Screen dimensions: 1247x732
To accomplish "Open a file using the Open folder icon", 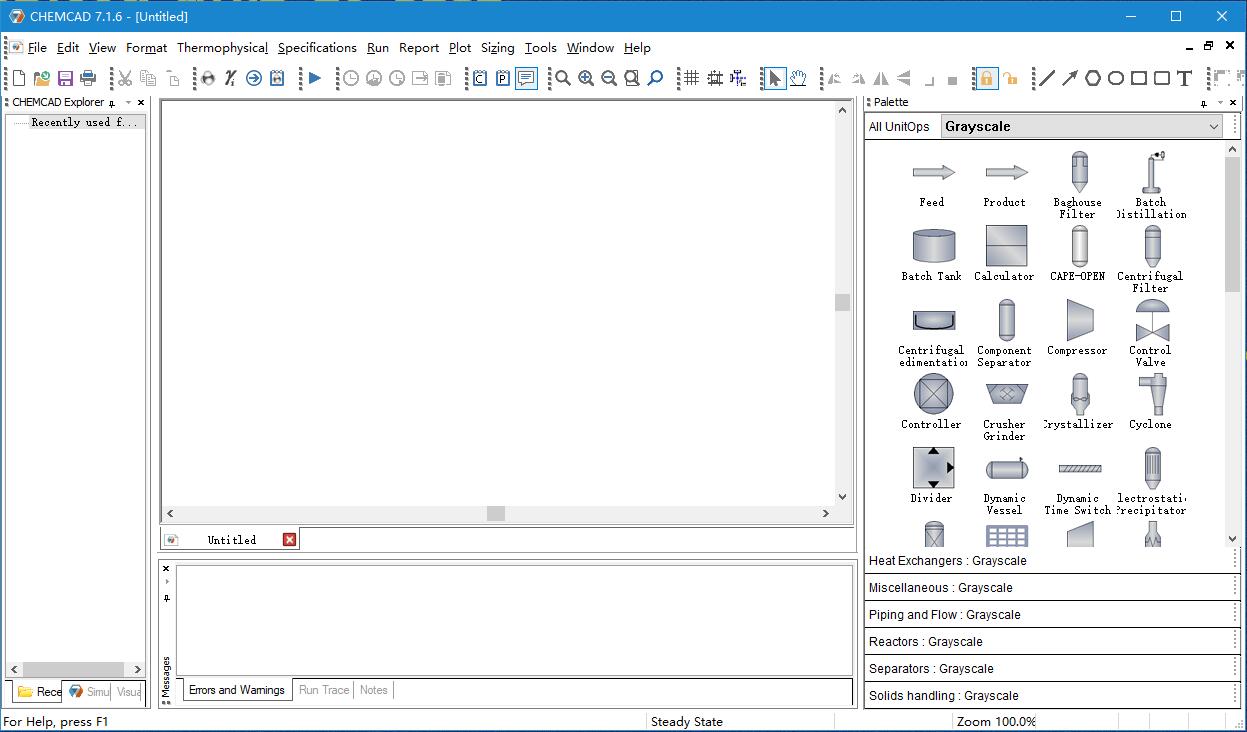I will [40, 77].
